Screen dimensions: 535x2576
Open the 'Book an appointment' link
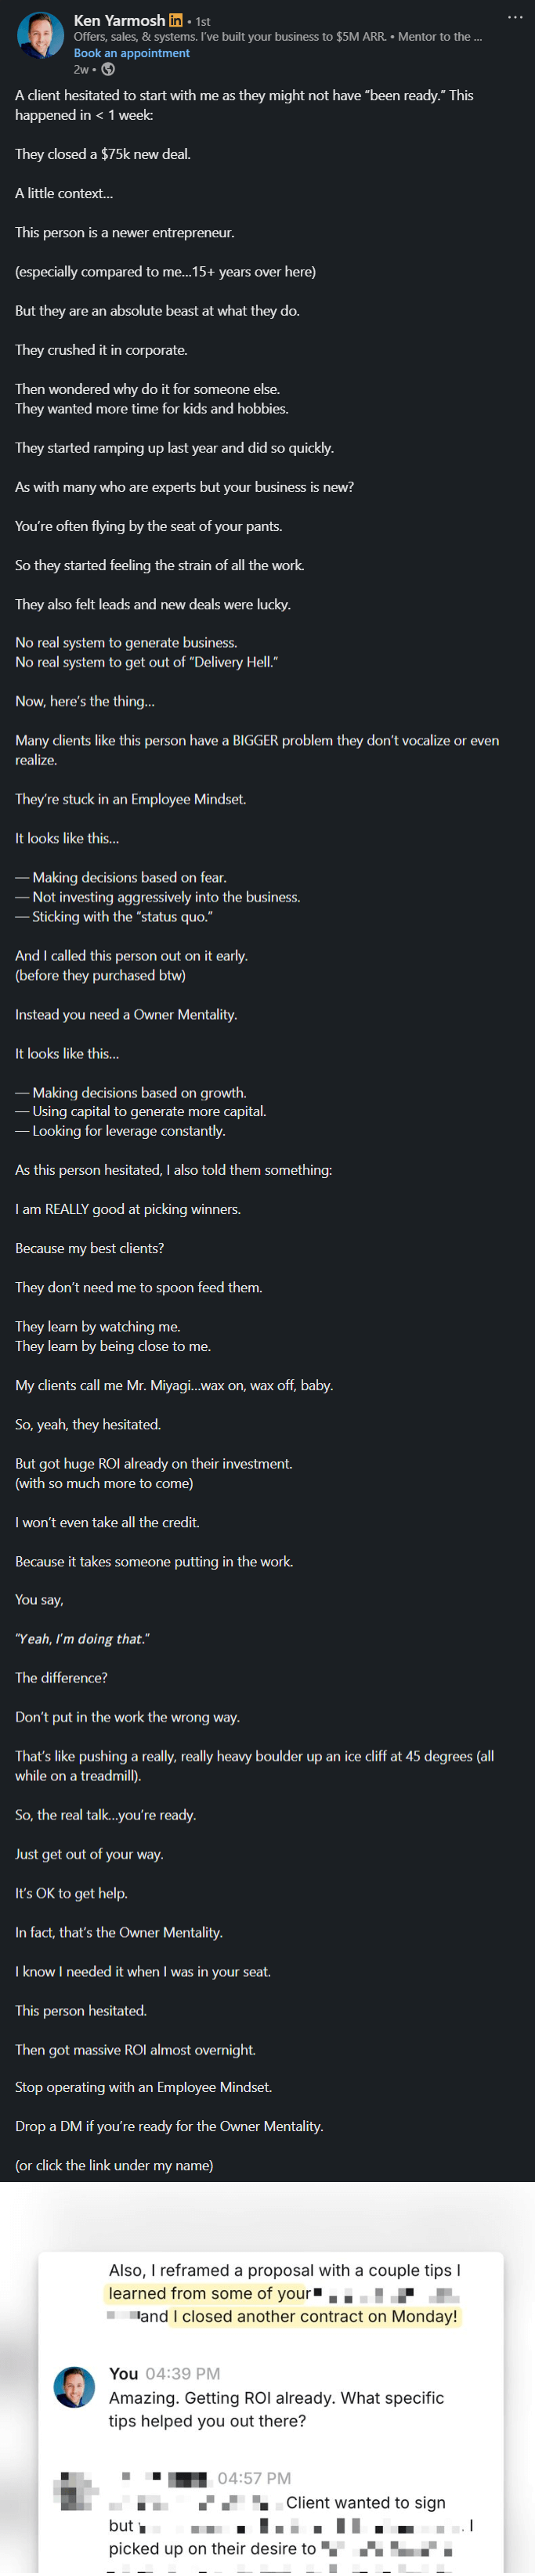[x=131, y=53]
